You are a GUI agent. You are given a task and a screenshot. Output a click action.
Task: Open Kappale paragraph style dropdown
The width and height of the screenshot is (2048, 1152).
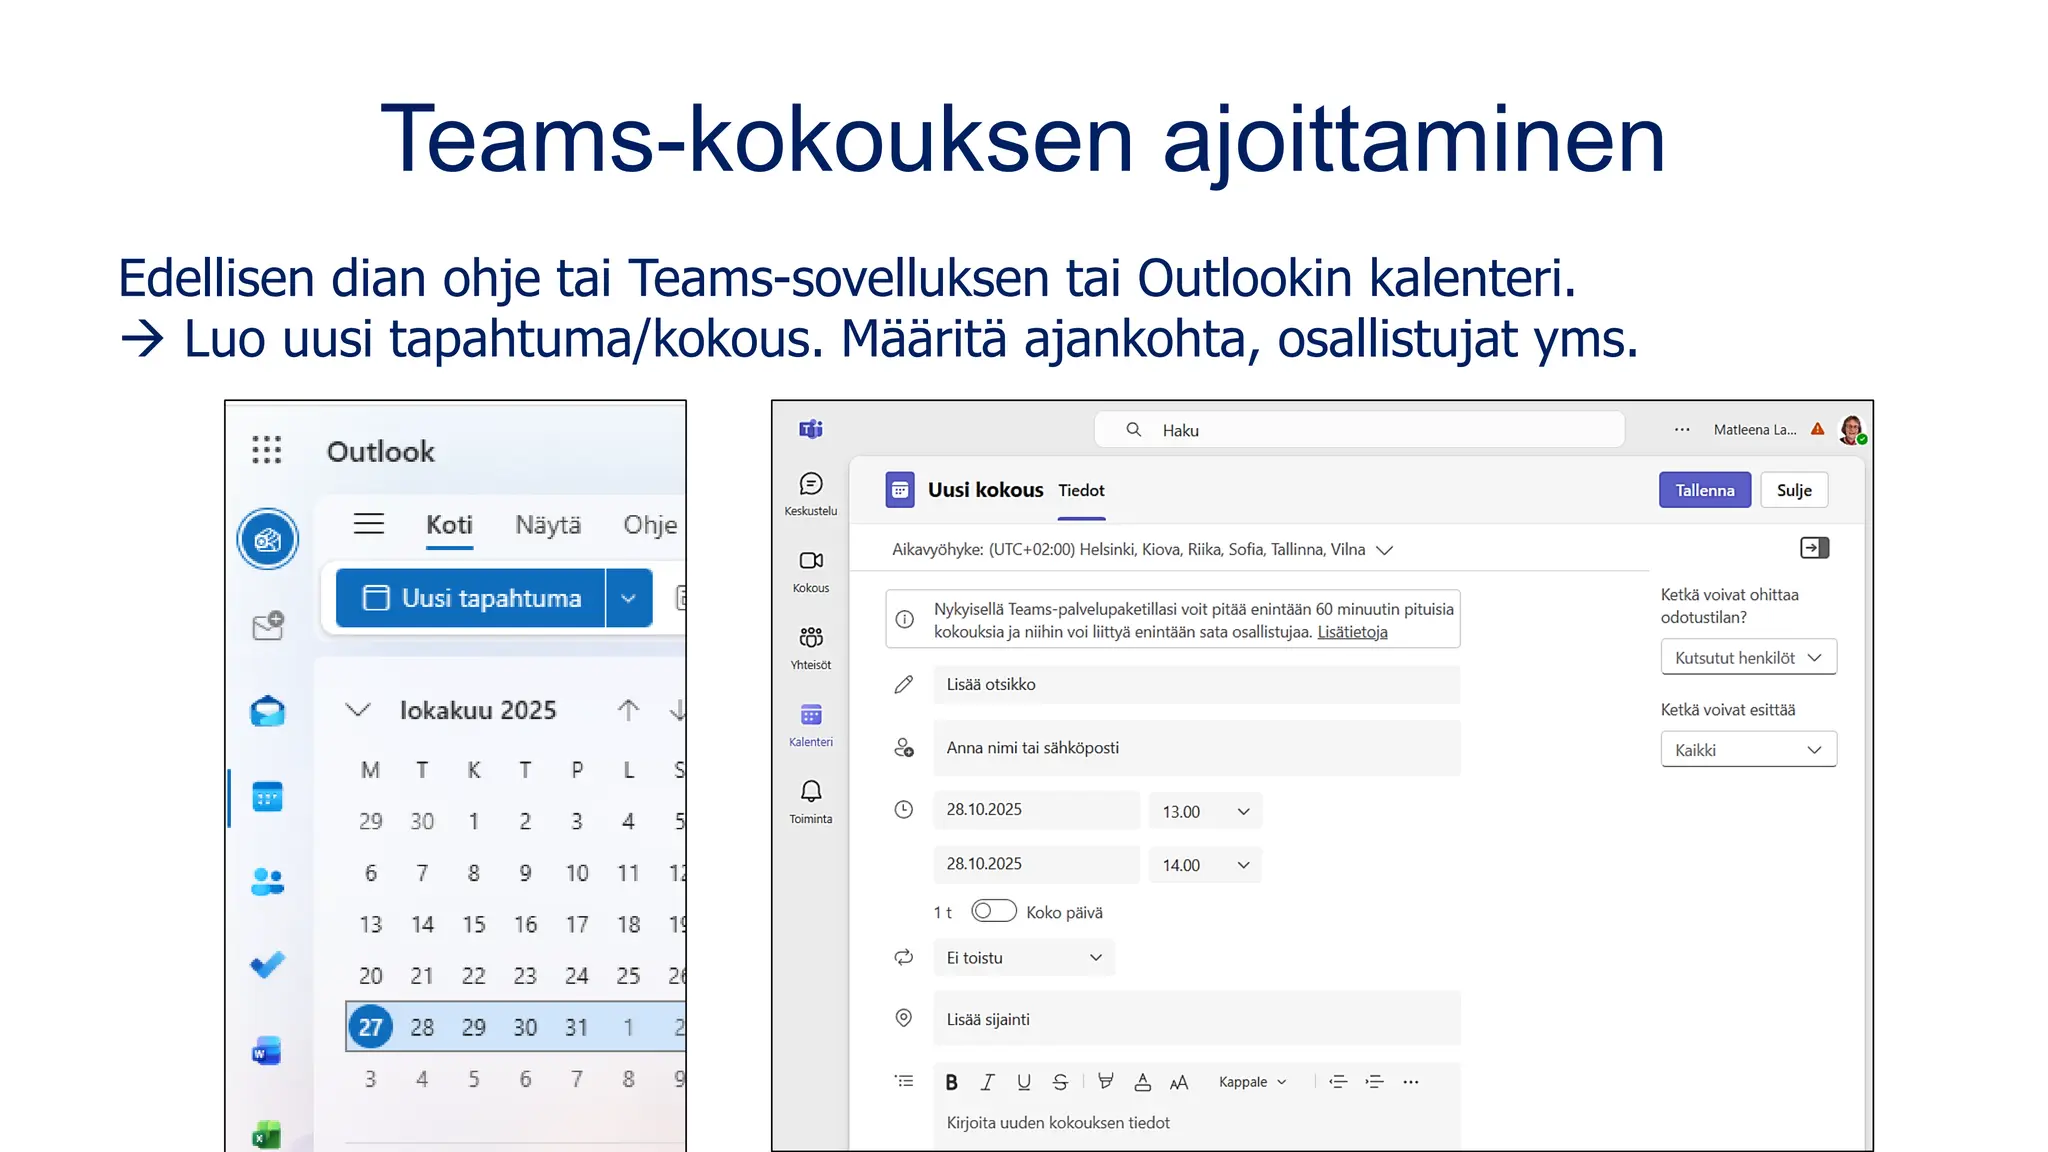[x=1252, y=1082]
